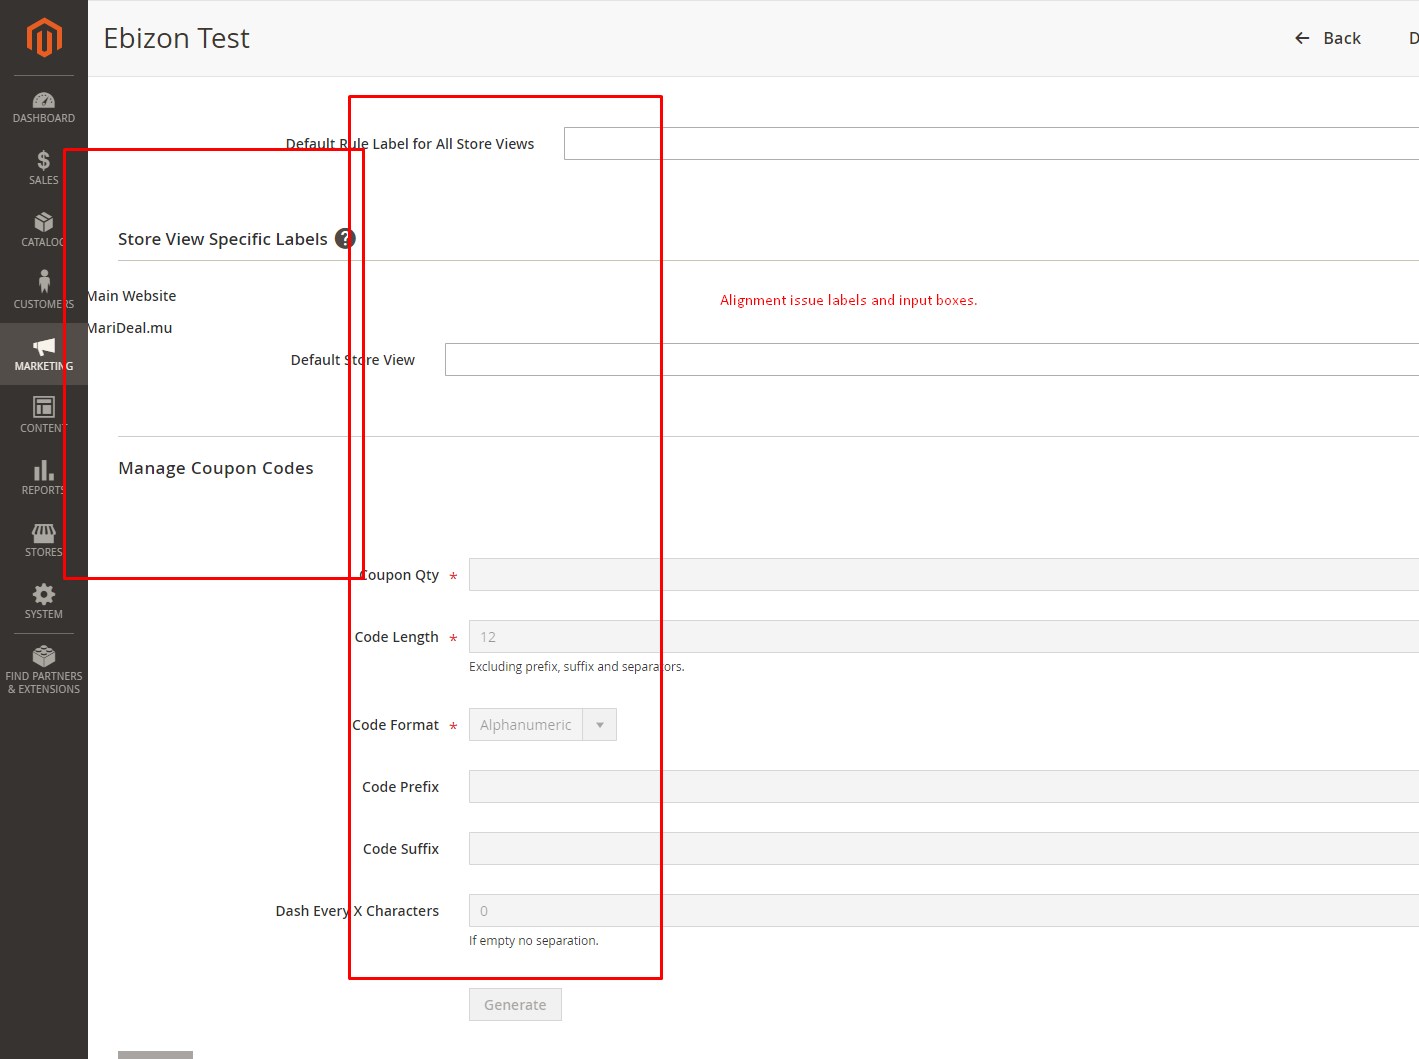Open the Dashboard from the sidebar
Screen dimensions: 1419x1059
point(43,106)
